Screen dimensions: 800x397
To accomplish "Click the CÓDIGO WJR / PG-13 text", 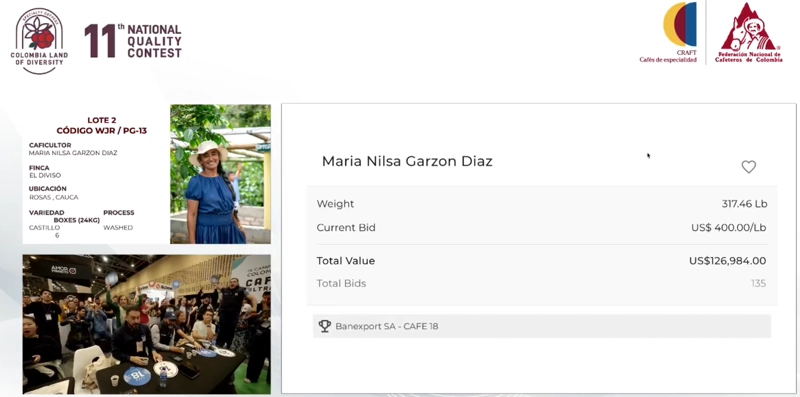I will point(102,131).
